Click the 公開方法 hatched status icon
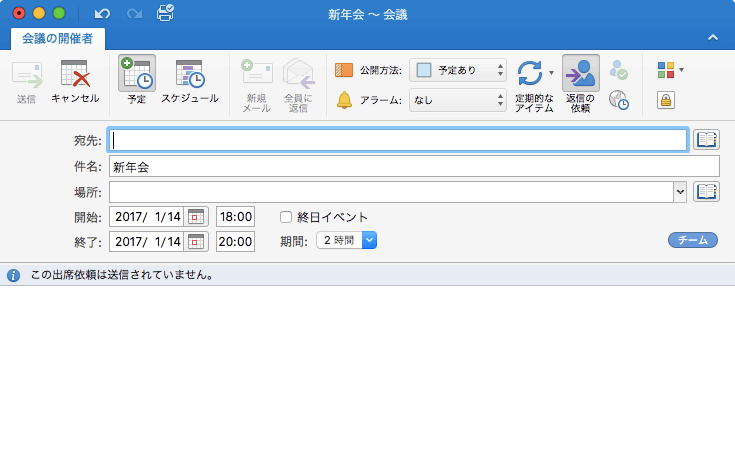735x450 pixels. (344, 70)
